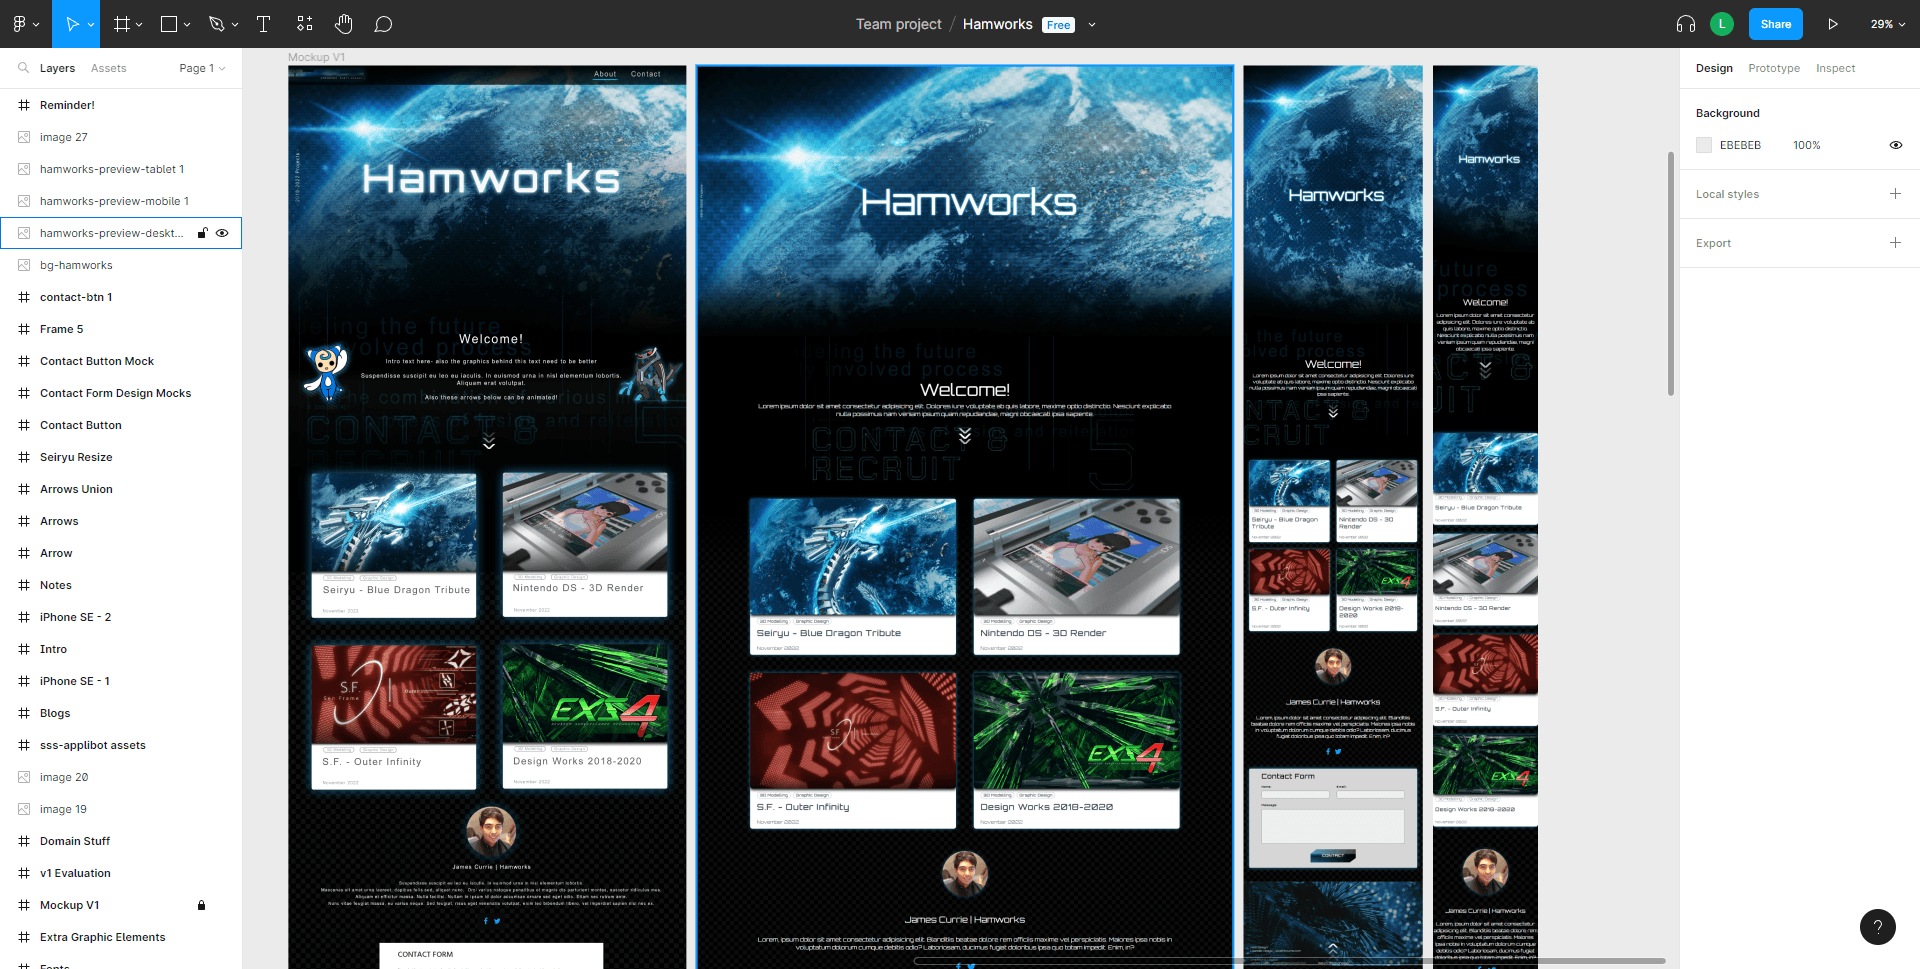
Task: Click the Share button
Action: tap(1775, 24)
